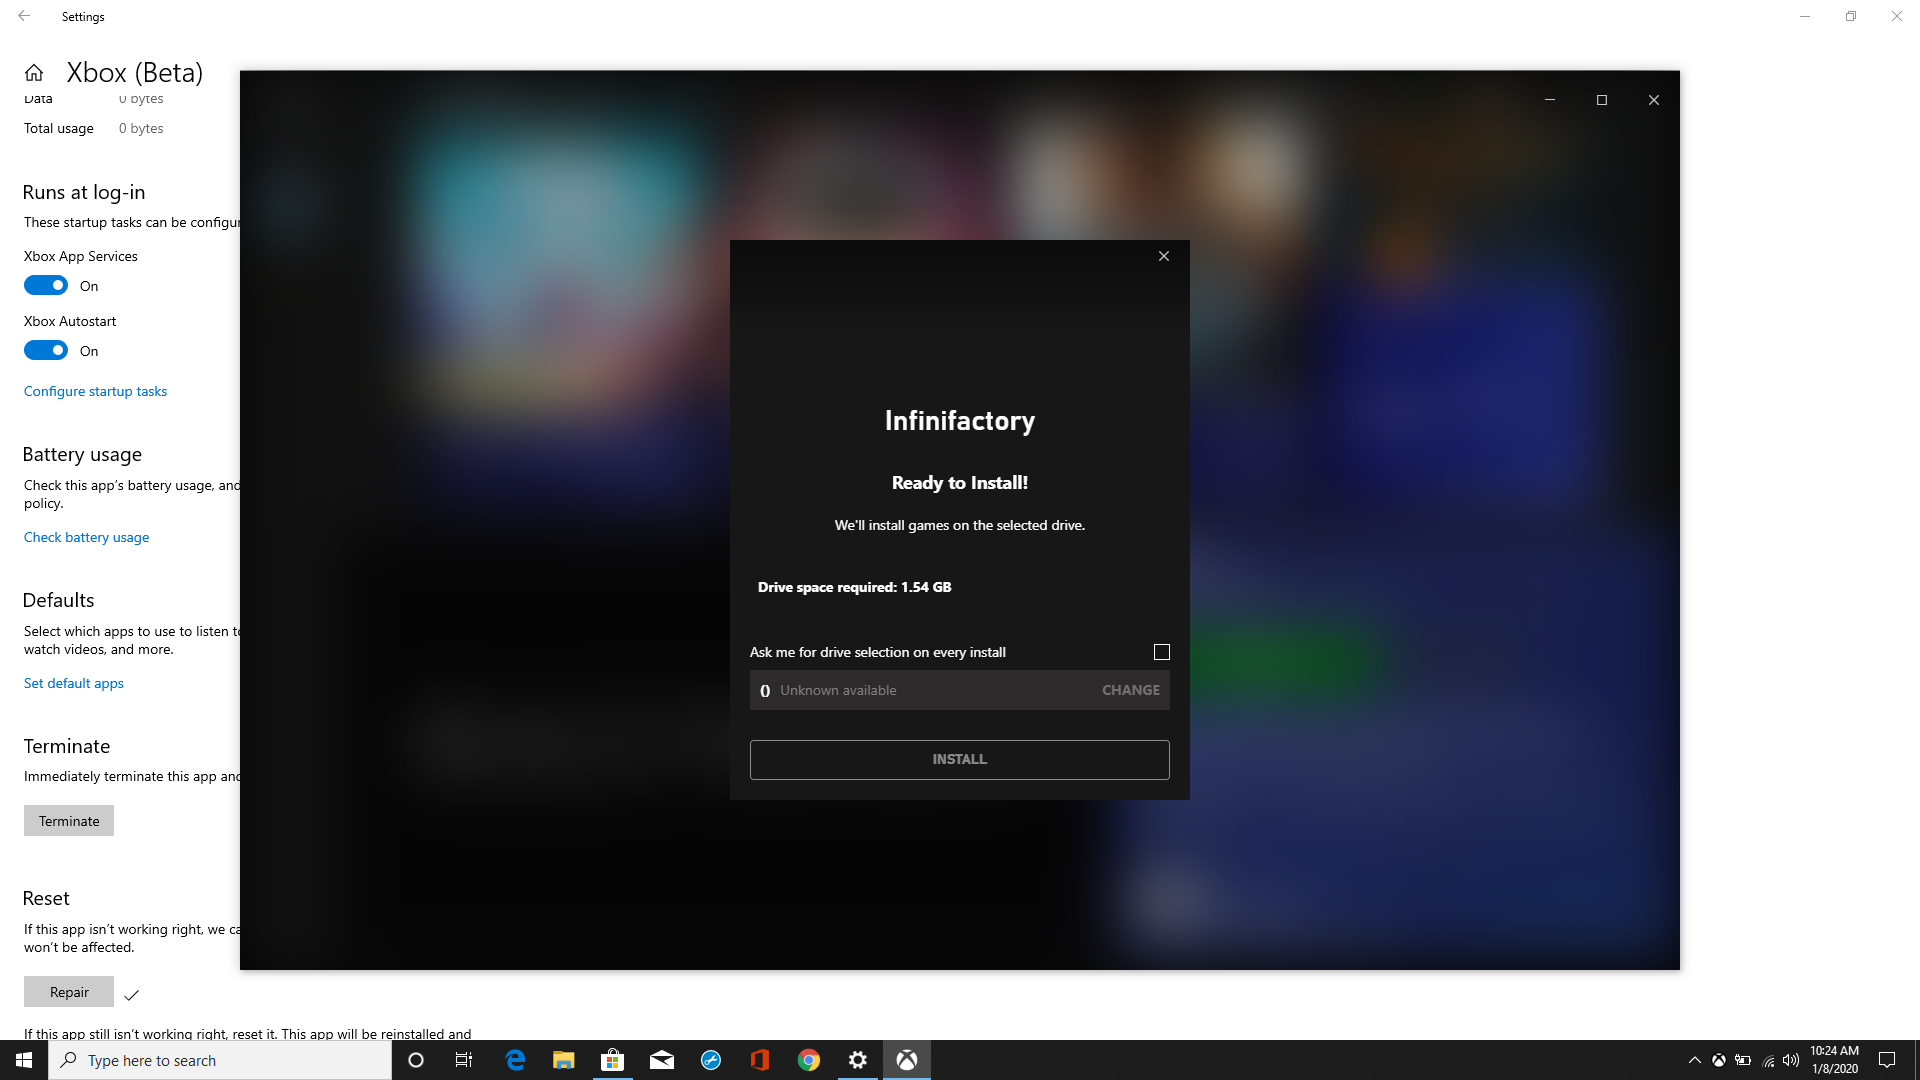Open Configure startup tasks link

96,391
